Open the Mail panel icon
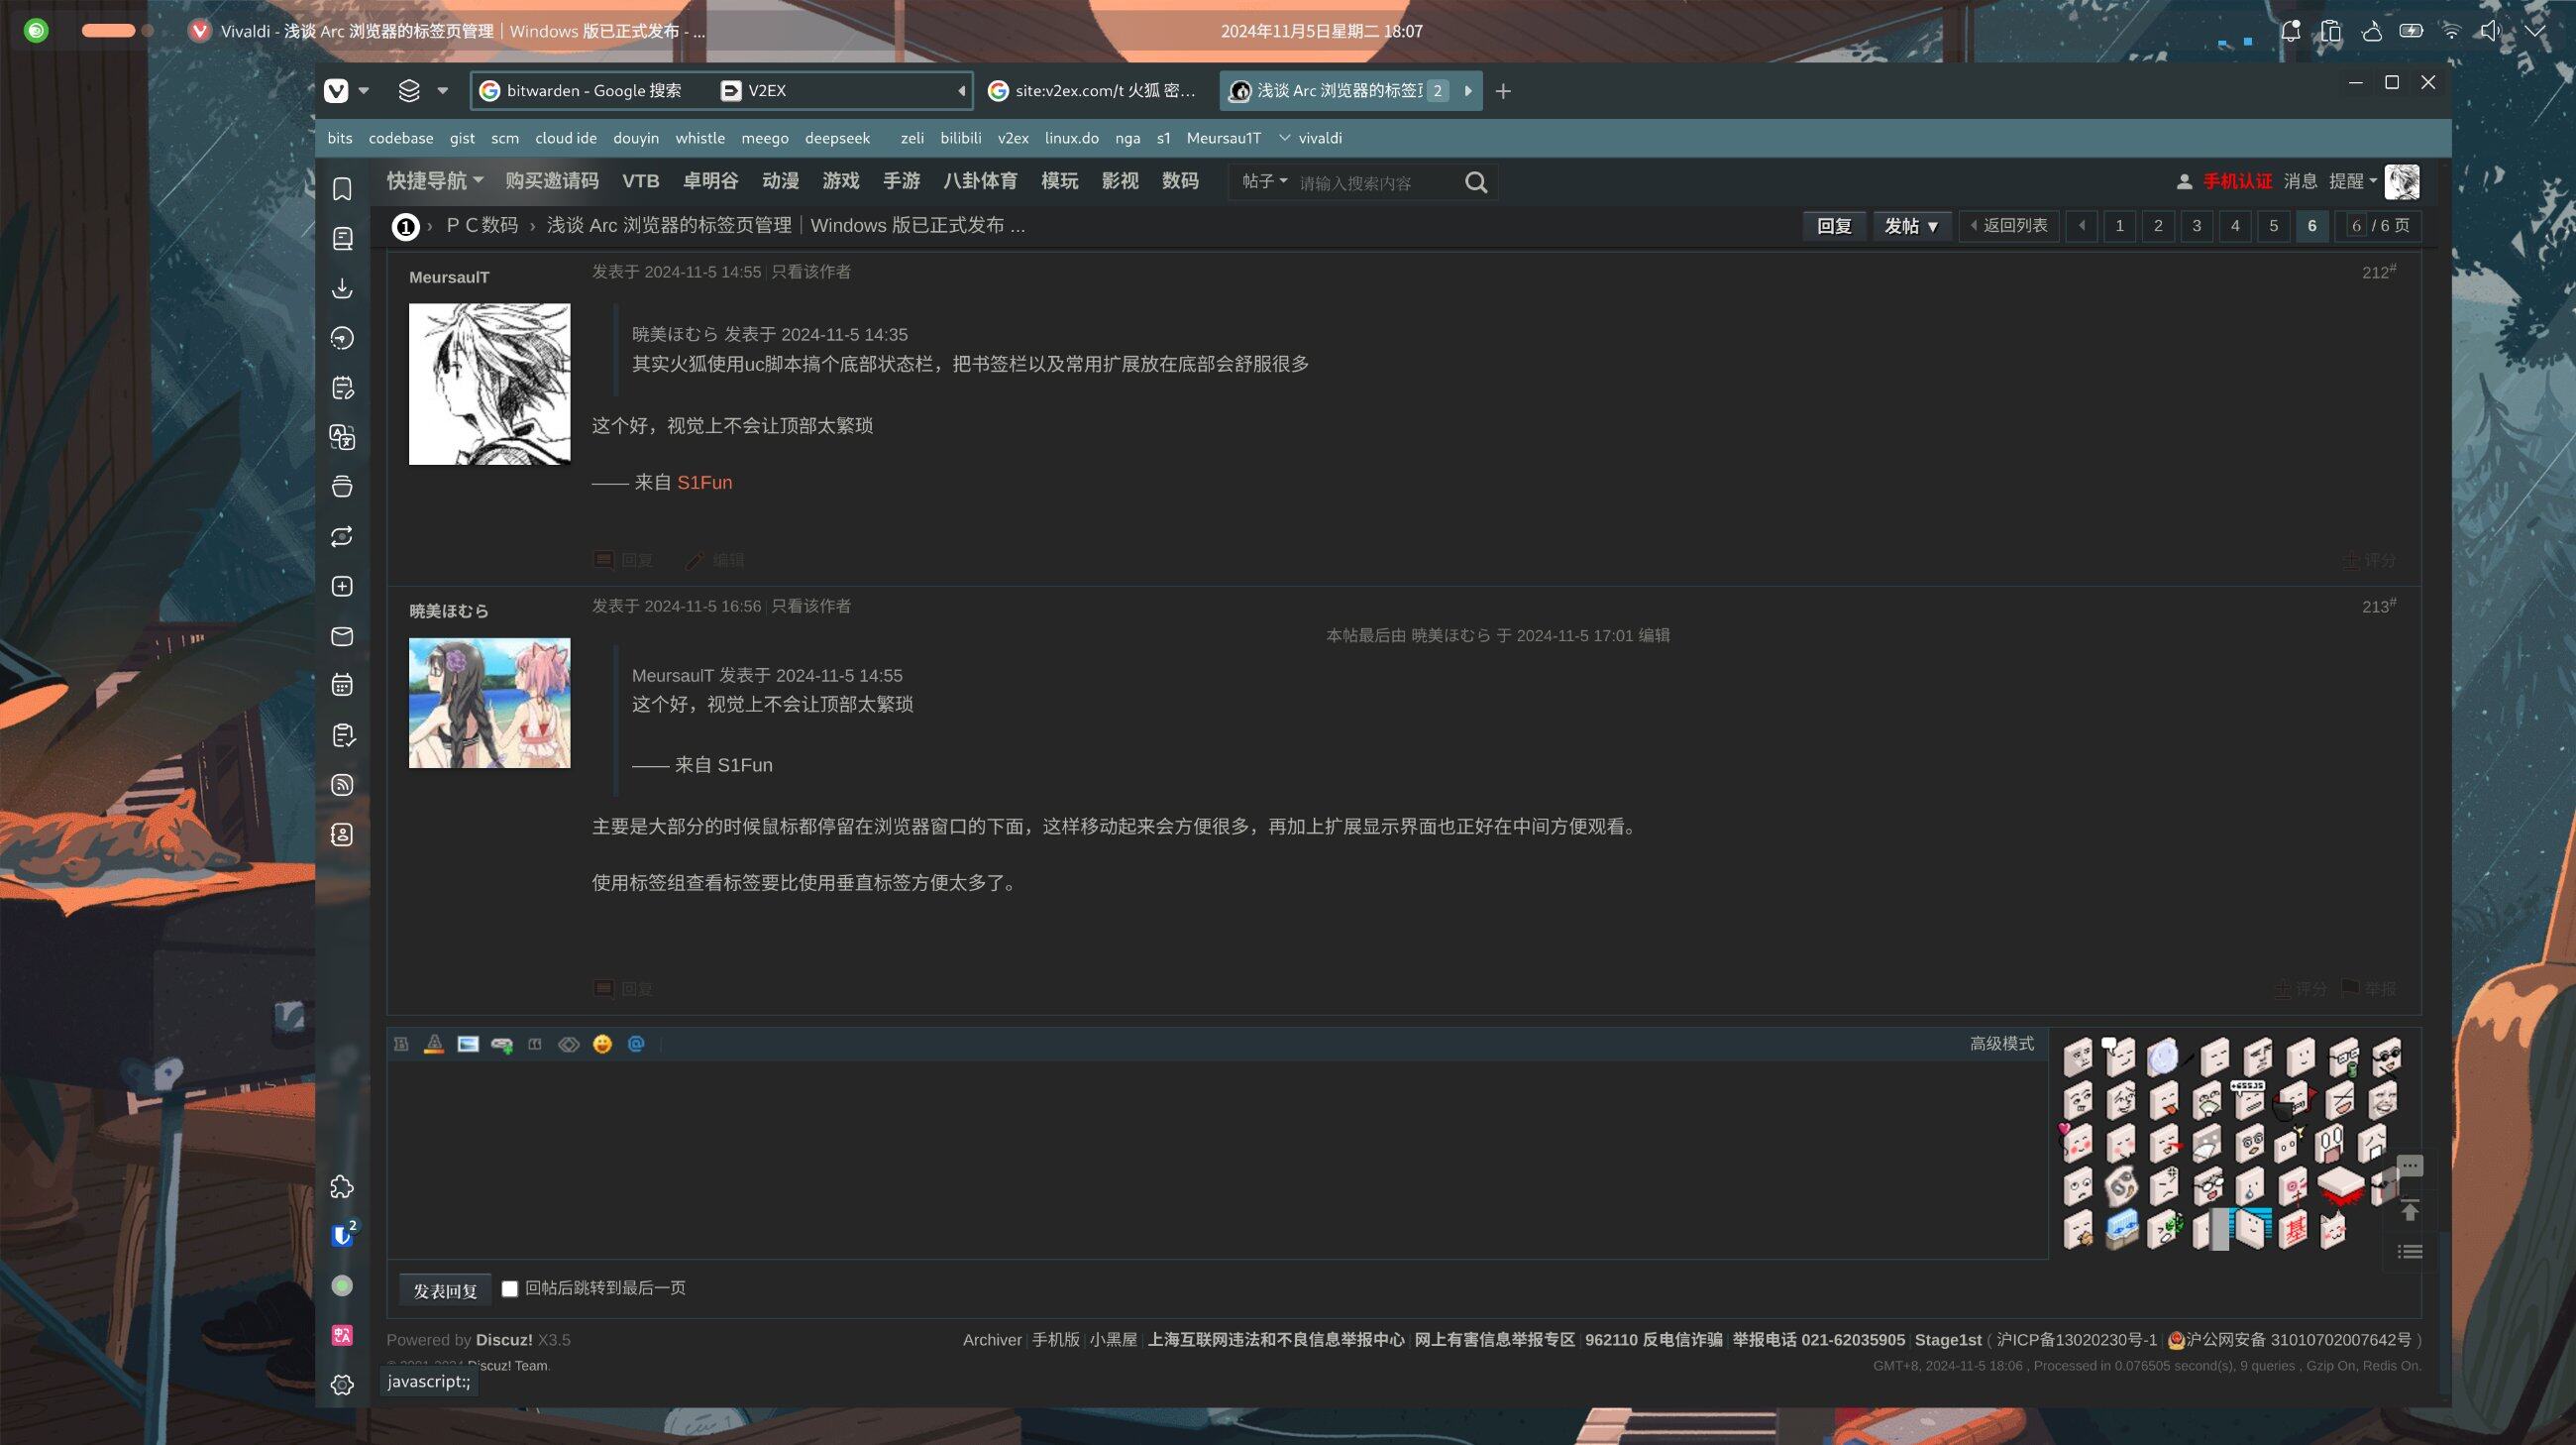Viewport: 2576px width, 1445px height. pos(342,636)
